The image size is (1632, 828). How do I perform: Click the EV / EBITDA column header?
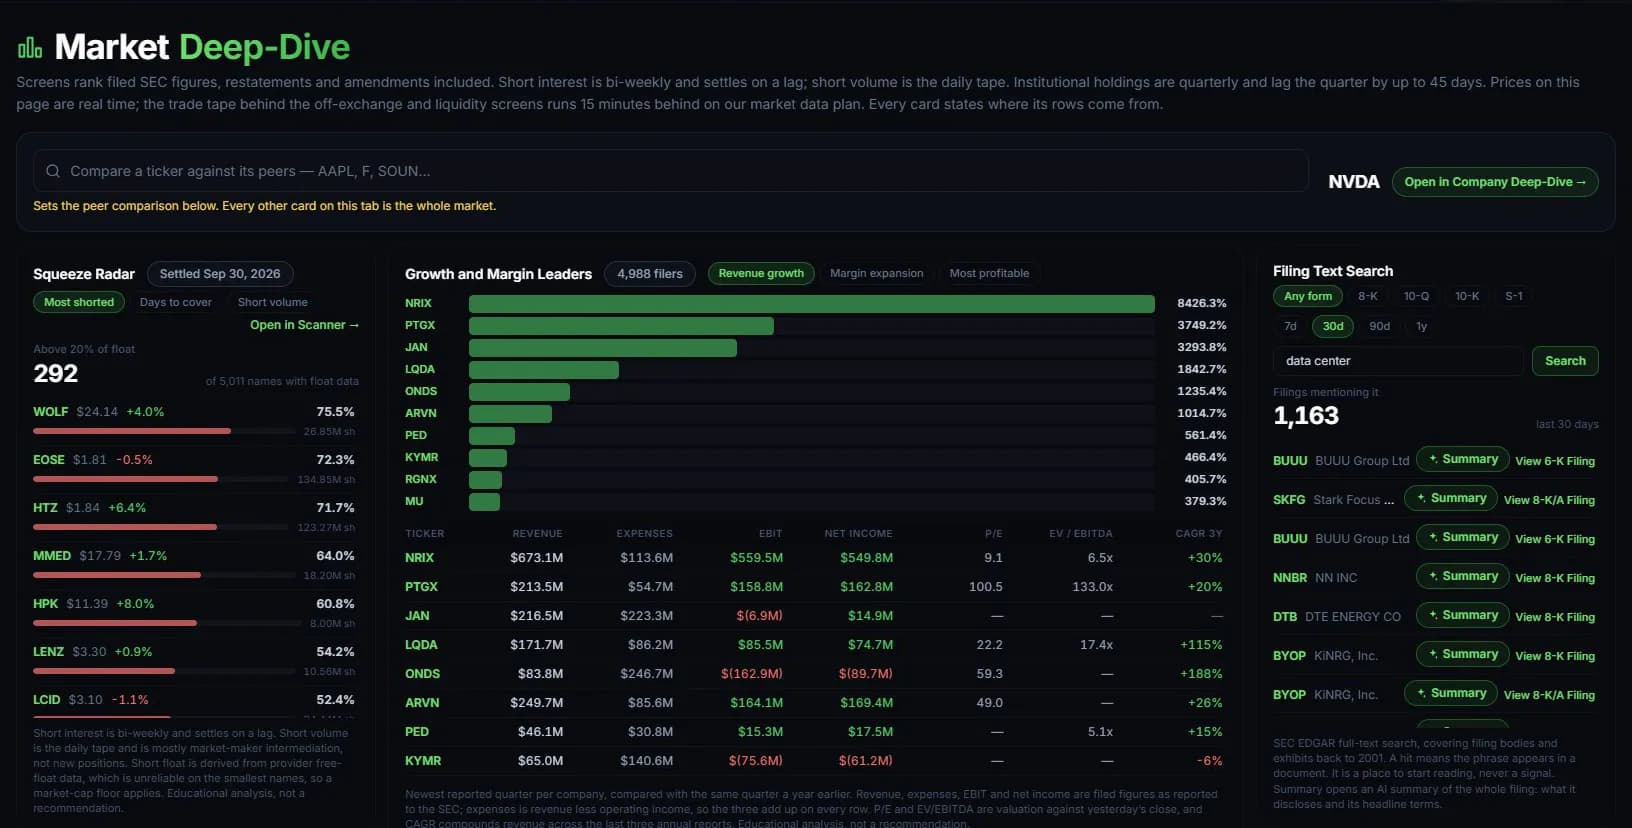tap(1081, 534)
